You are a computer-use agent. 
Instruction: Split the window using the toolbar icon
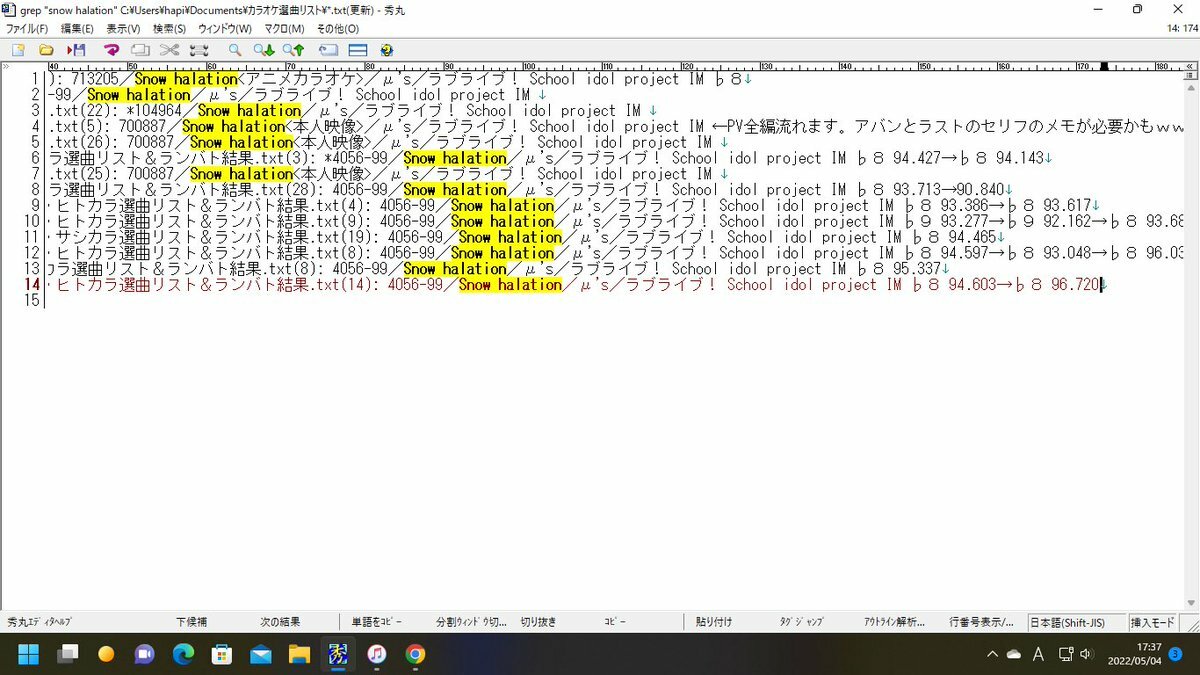point(357,49)
